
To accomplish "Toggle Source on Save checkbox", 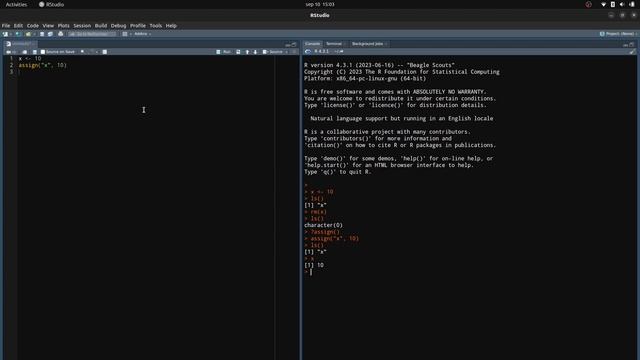I will pos(43,52).
